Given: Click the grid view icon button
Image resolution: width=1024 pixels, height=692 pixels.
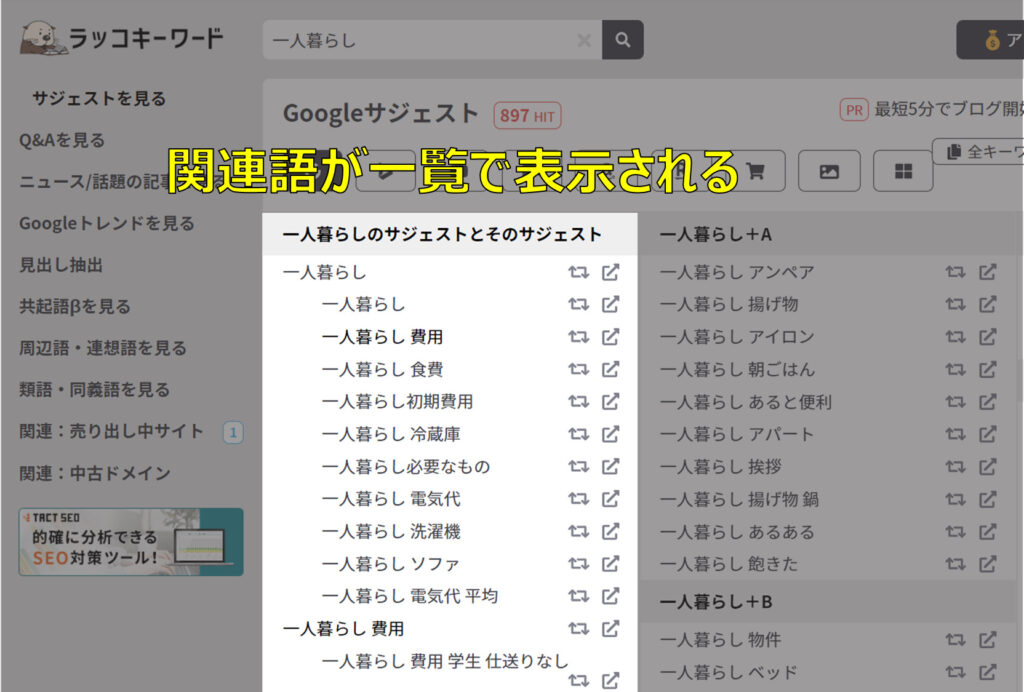Looking at the screenshot, I should (902, 171).
